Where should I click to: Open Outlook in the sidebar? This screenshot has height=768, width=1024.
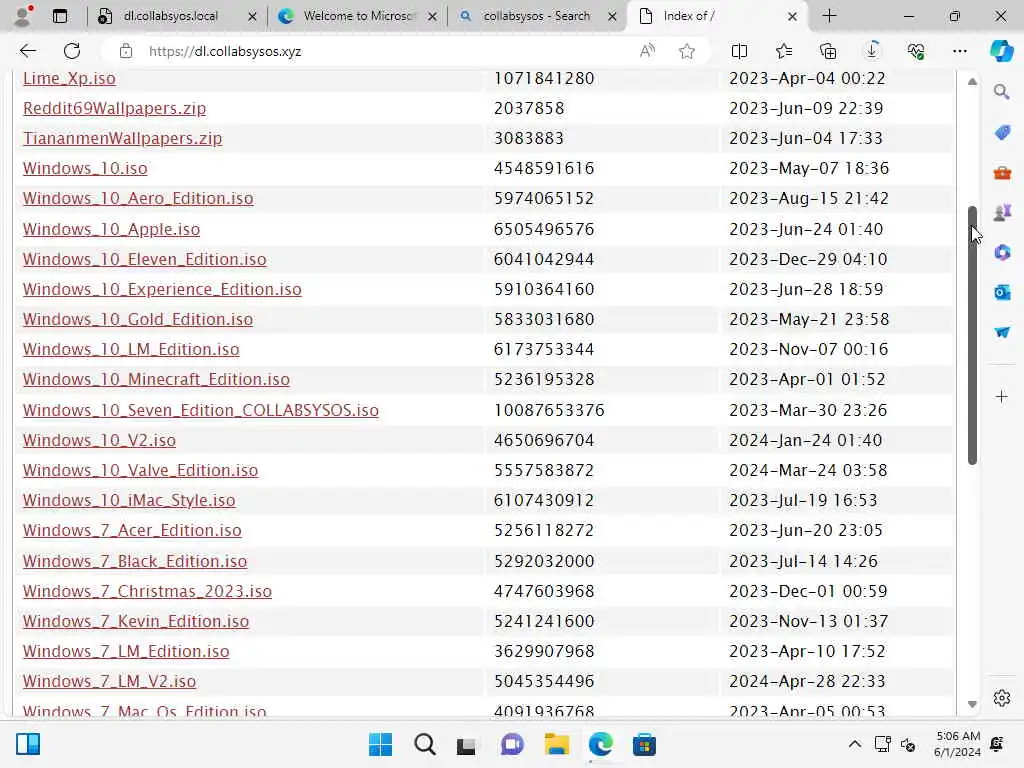tap(1002, 292)
